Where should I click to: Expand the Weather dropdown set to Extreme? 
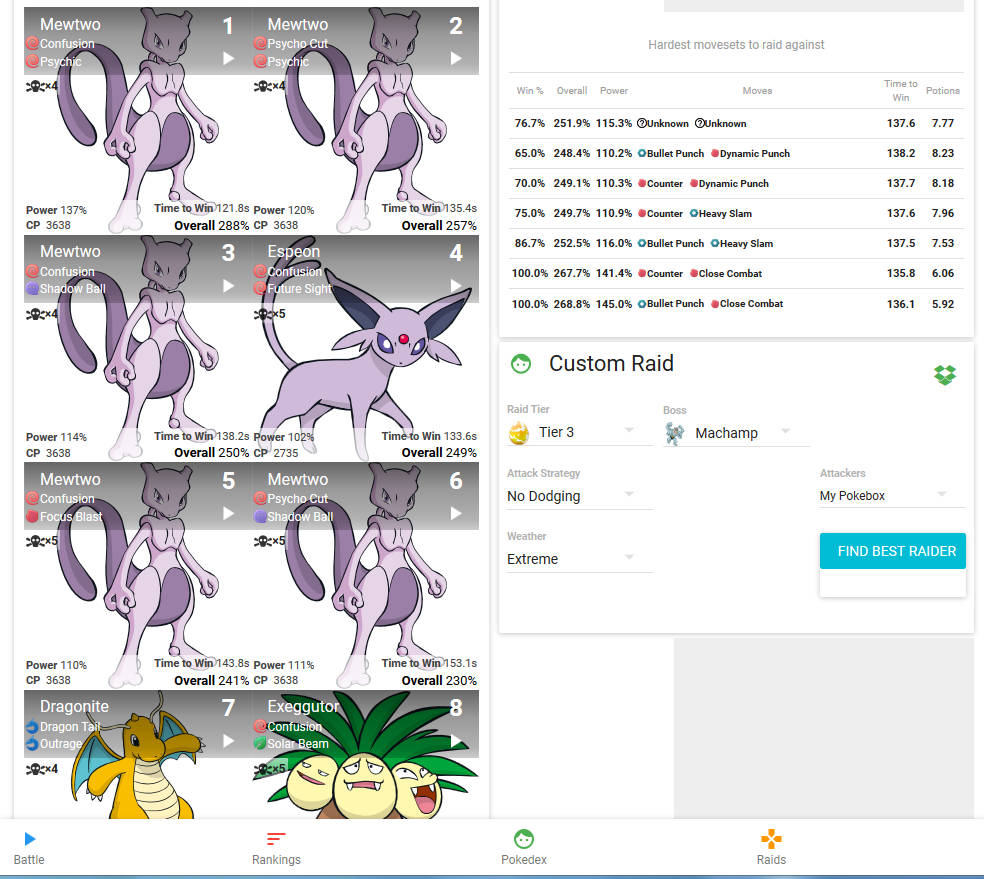tap(580, 559)
